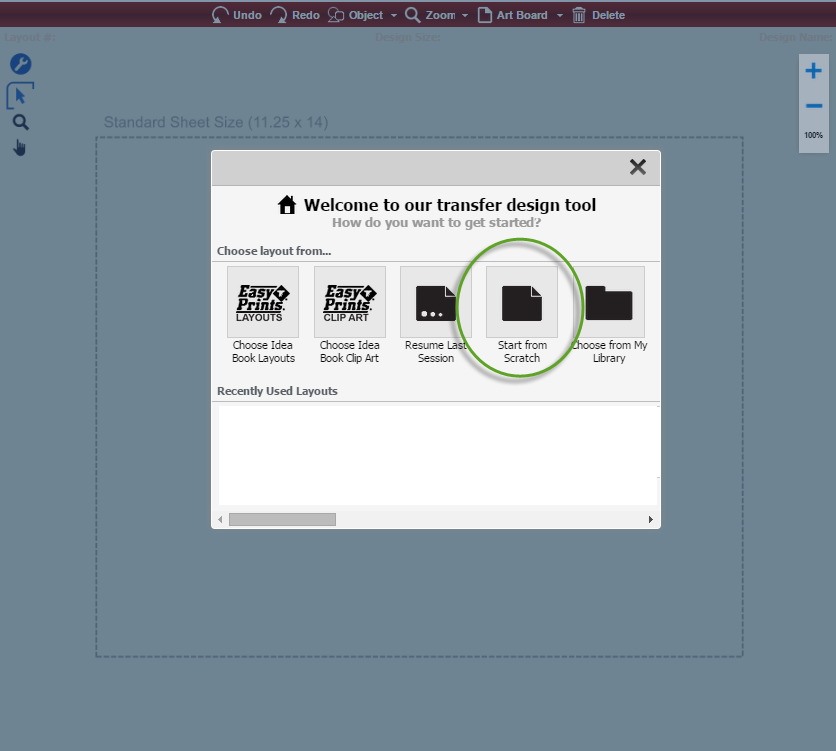
Task: Zoom in using the plus button
Action: coord(812,70)
